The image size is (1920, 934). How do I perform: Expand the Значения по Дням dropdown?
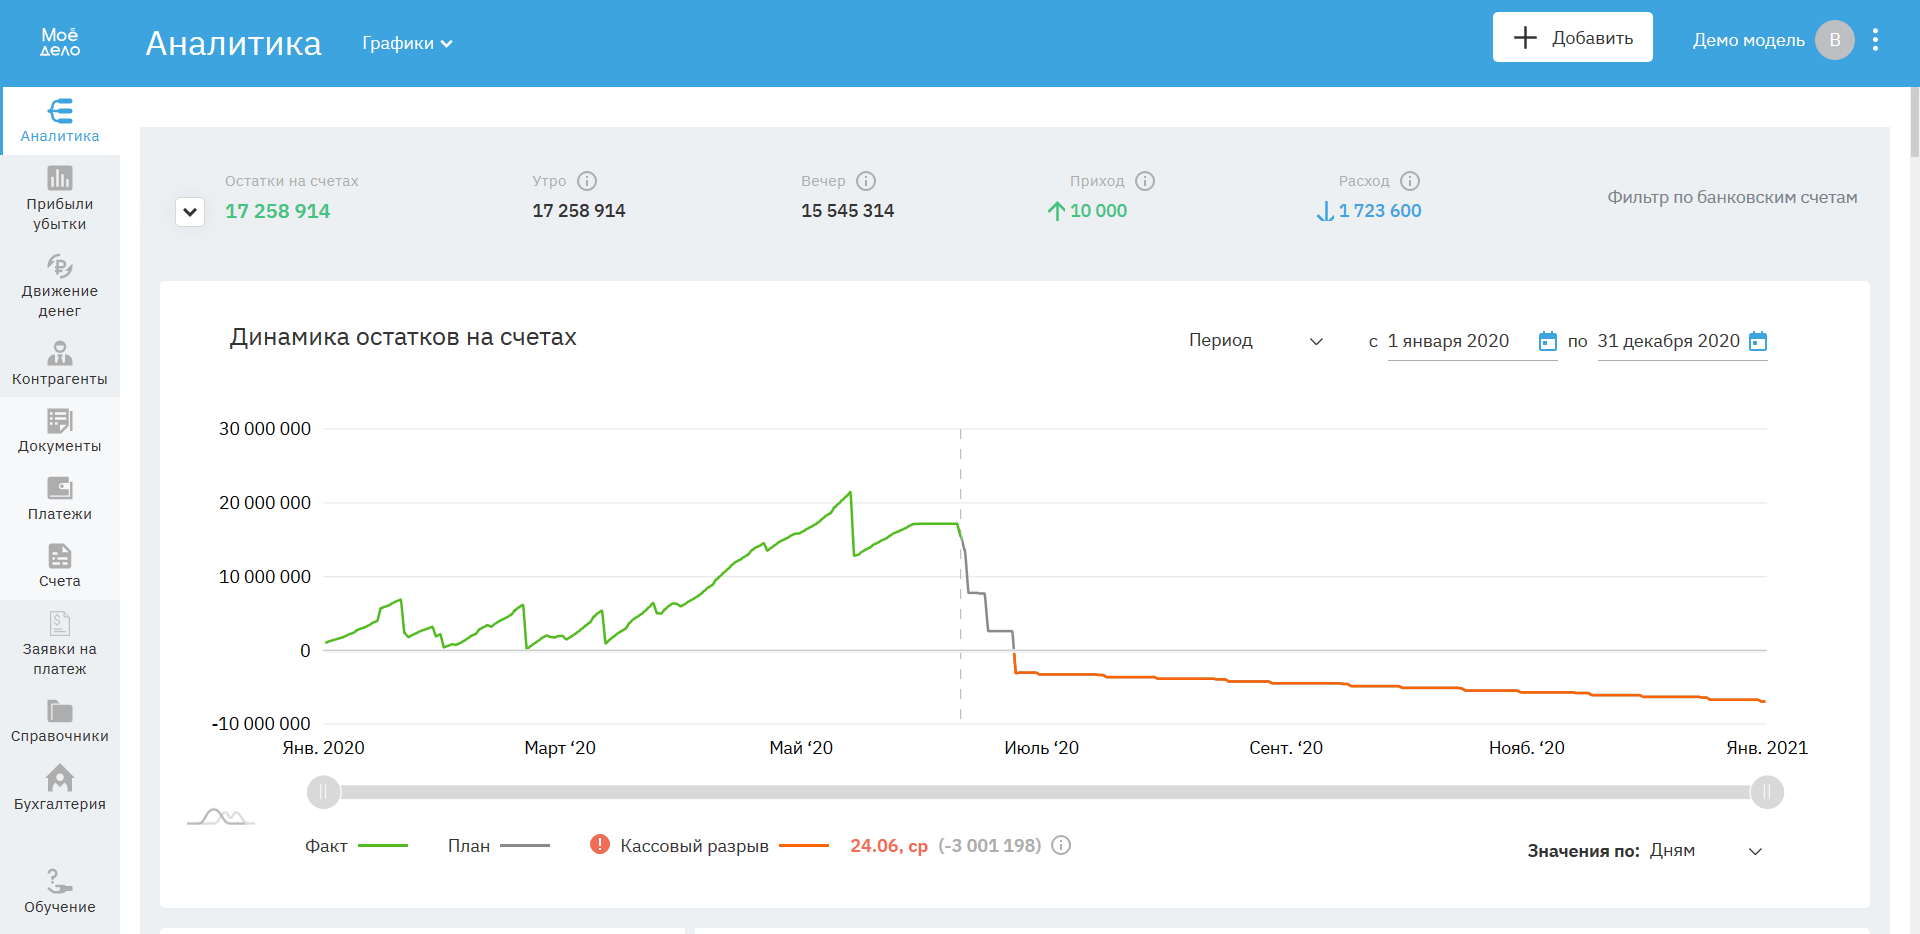(1706, 851)
